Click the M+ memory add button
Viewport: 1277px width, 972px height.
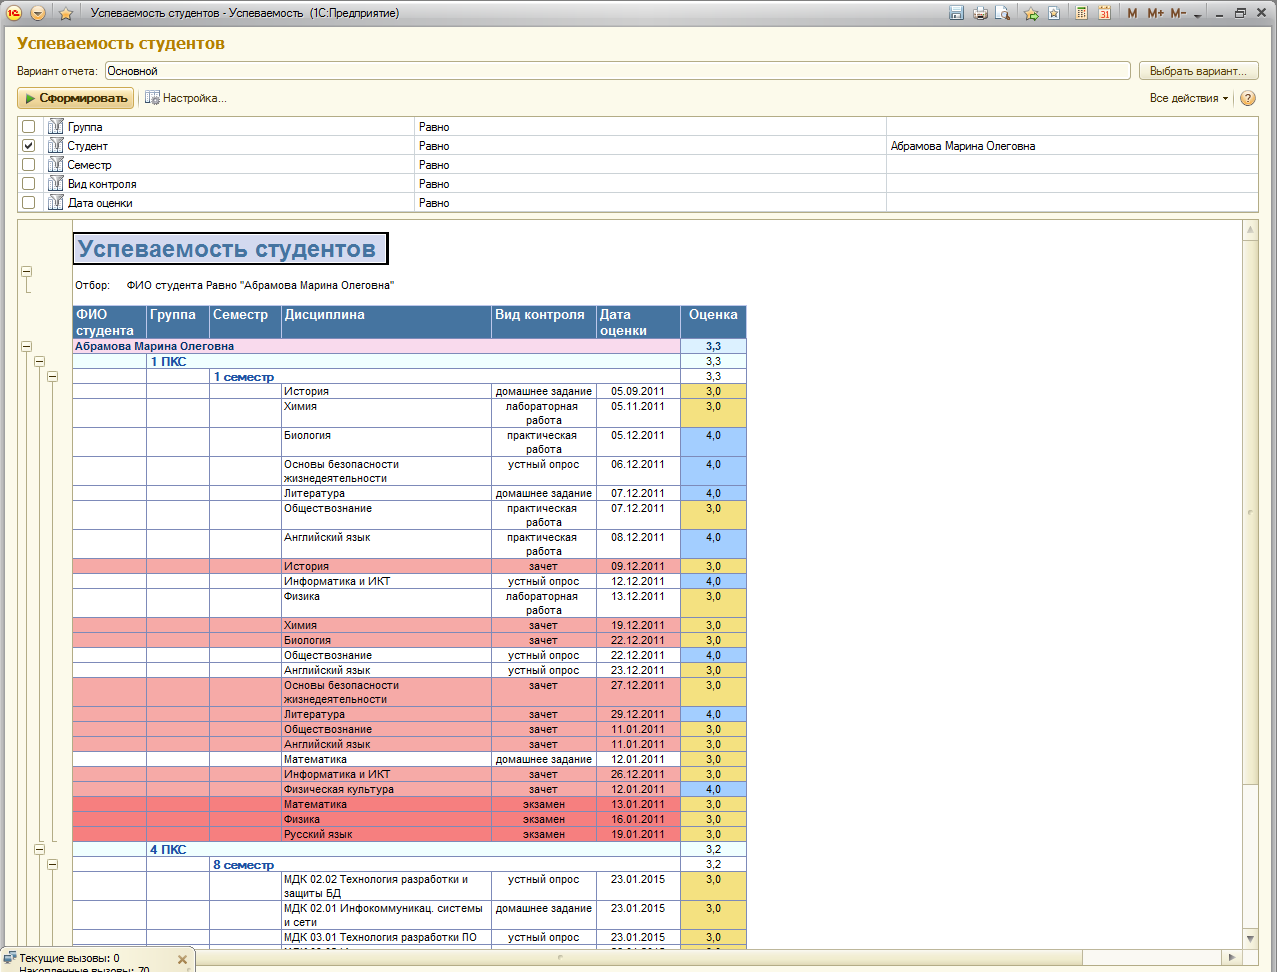(x=1156, y=13)
